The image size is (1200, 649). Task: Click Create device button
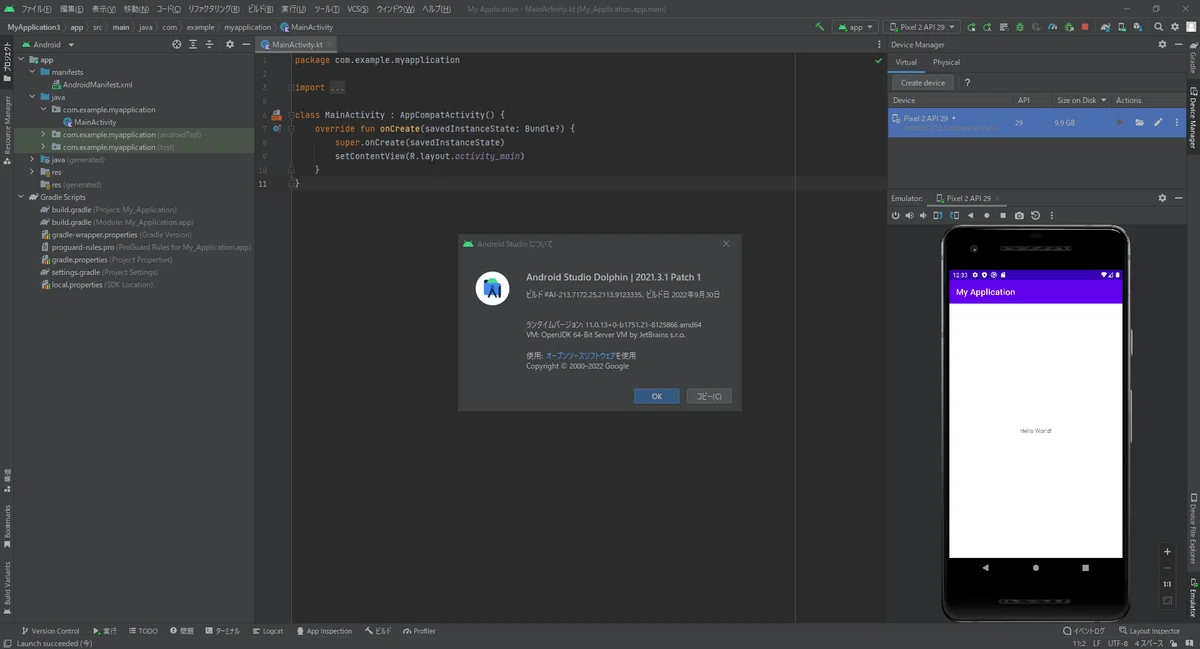pyautogui.click(x=923, y=83)
